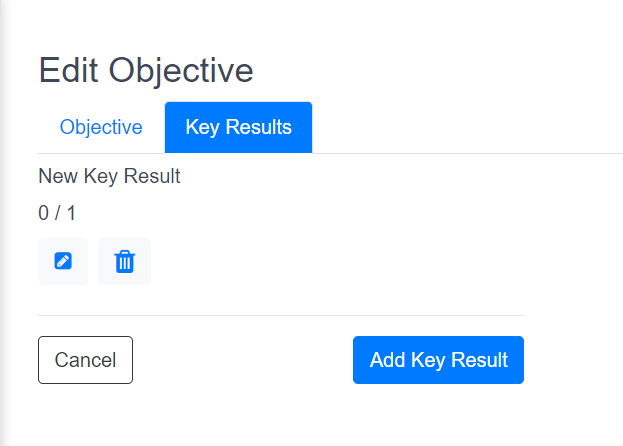Click the Cancel button
Screen dimensions: 623x446
(x=85, y=360)
